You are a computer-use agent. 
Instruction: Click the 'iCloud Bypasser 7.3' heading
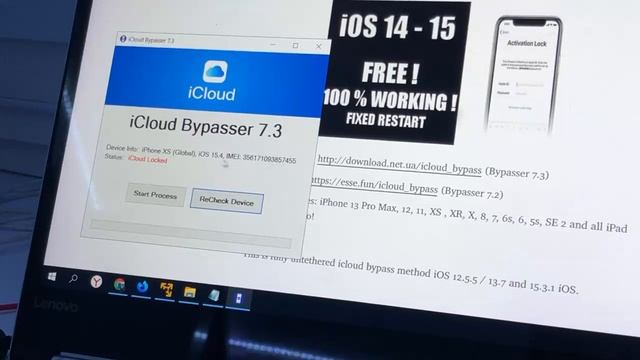tap(206, 127)
